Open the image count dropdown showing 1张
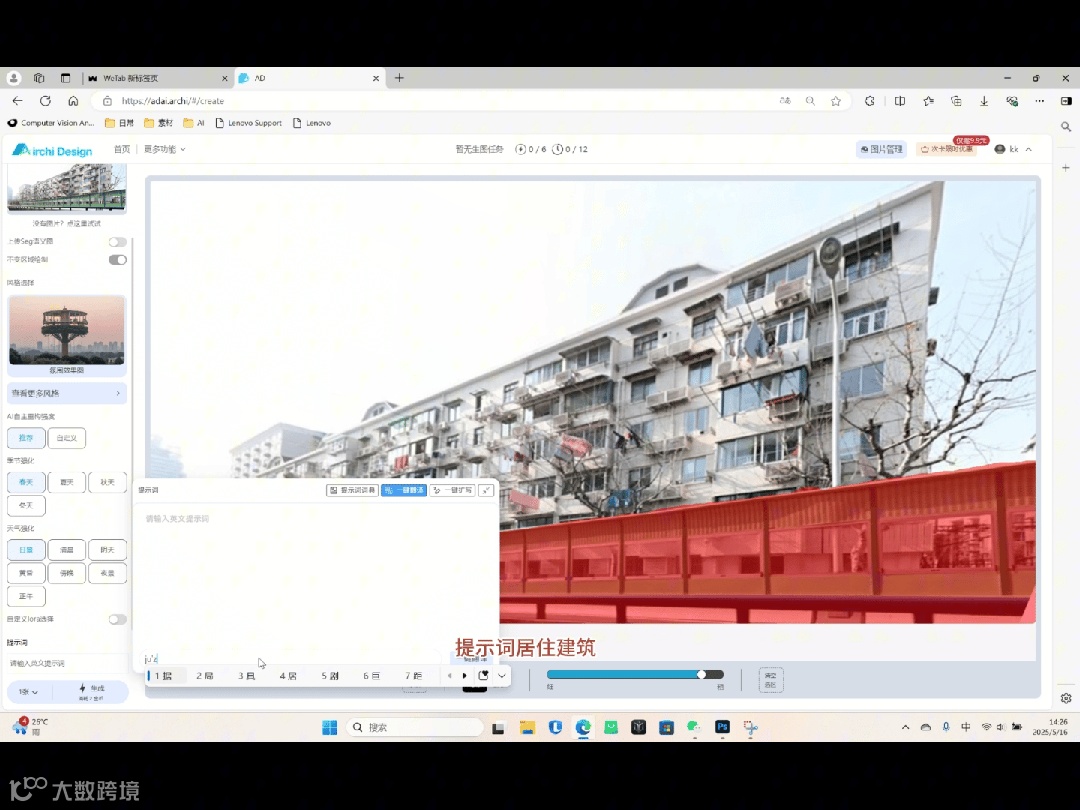1080x810 pixels. coord(28,692)
